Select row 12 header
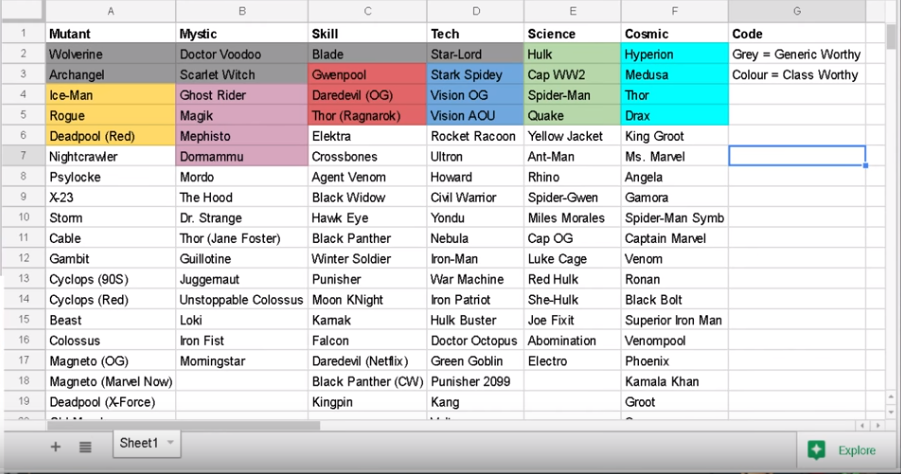The height and width of the screenshot is (474, 901). click(x=24, y=259)
